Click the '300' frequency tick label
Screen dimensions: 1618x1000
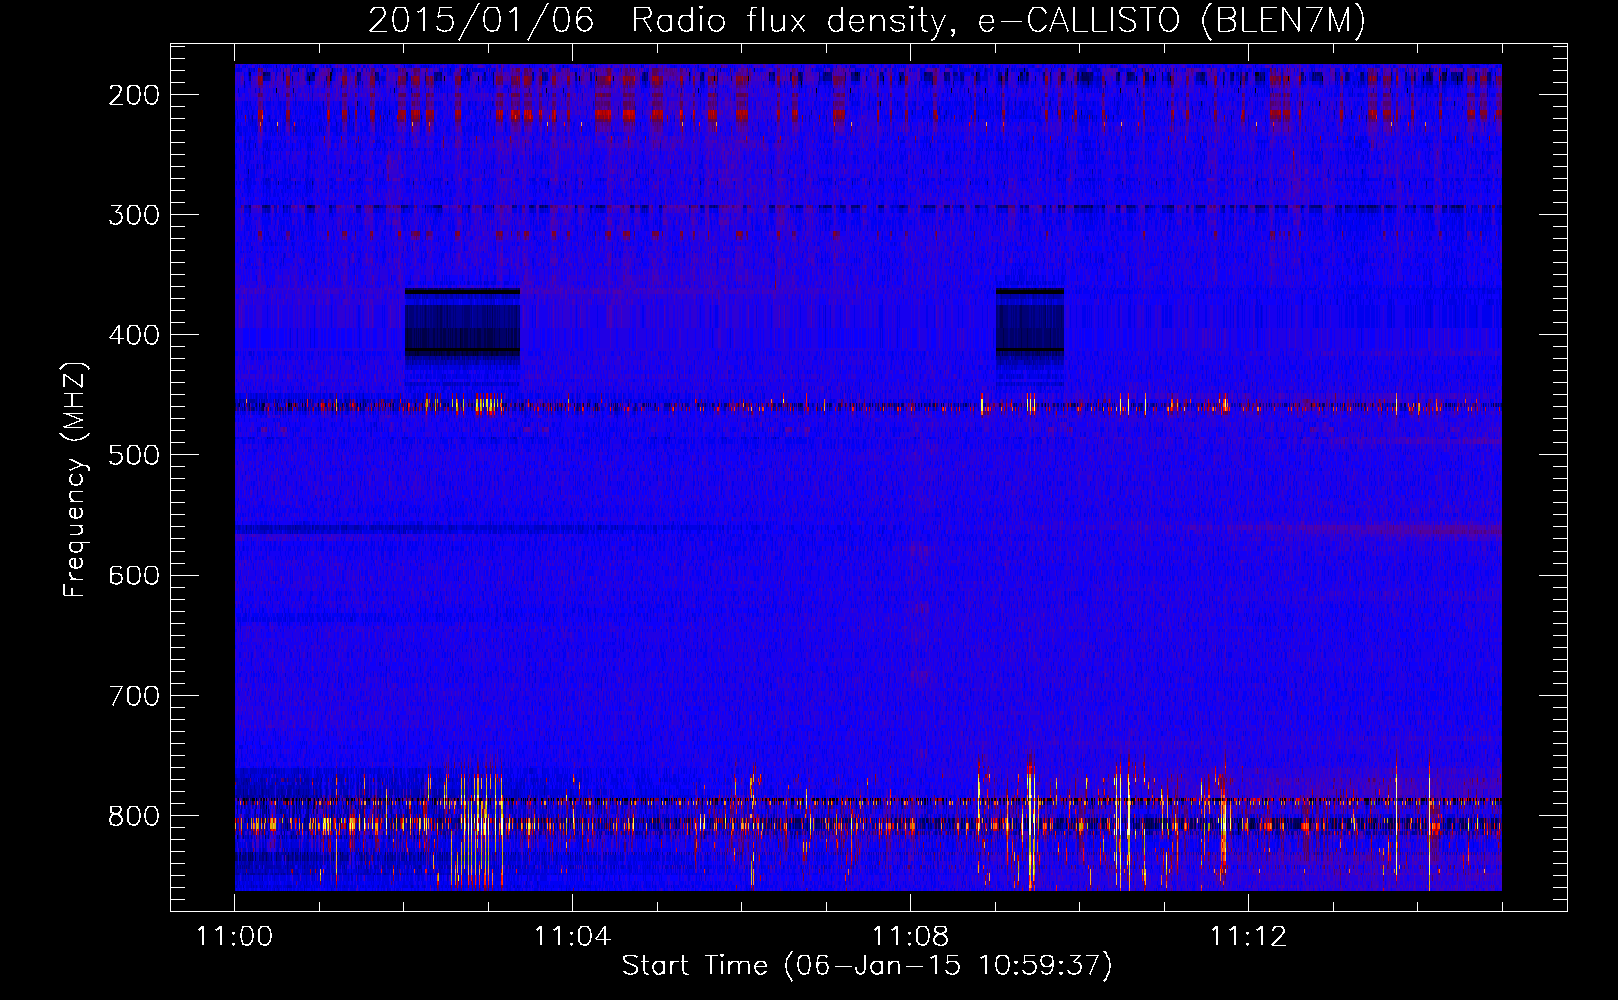134,215
